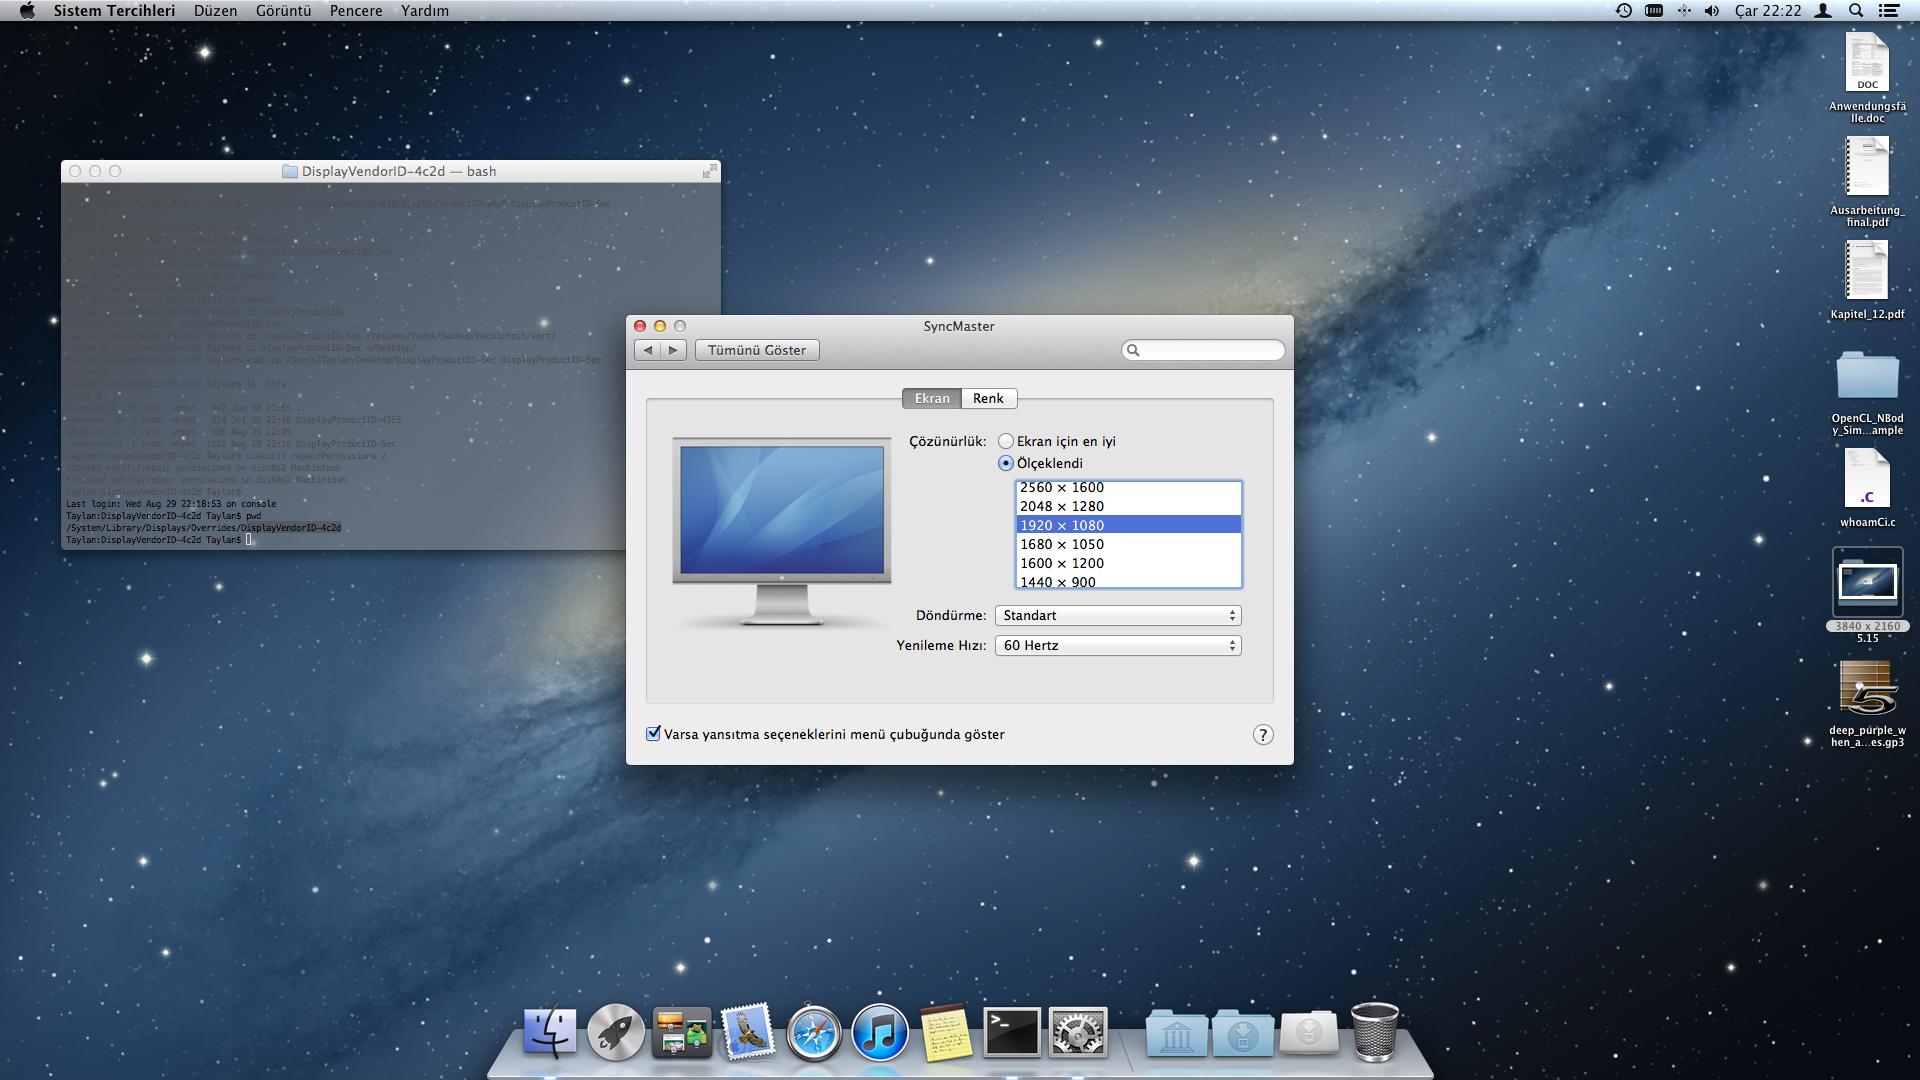Viewport: 1920px width, 1080px height.
Task: Open the Trash in the dock
Action: click(1375, 1032)
